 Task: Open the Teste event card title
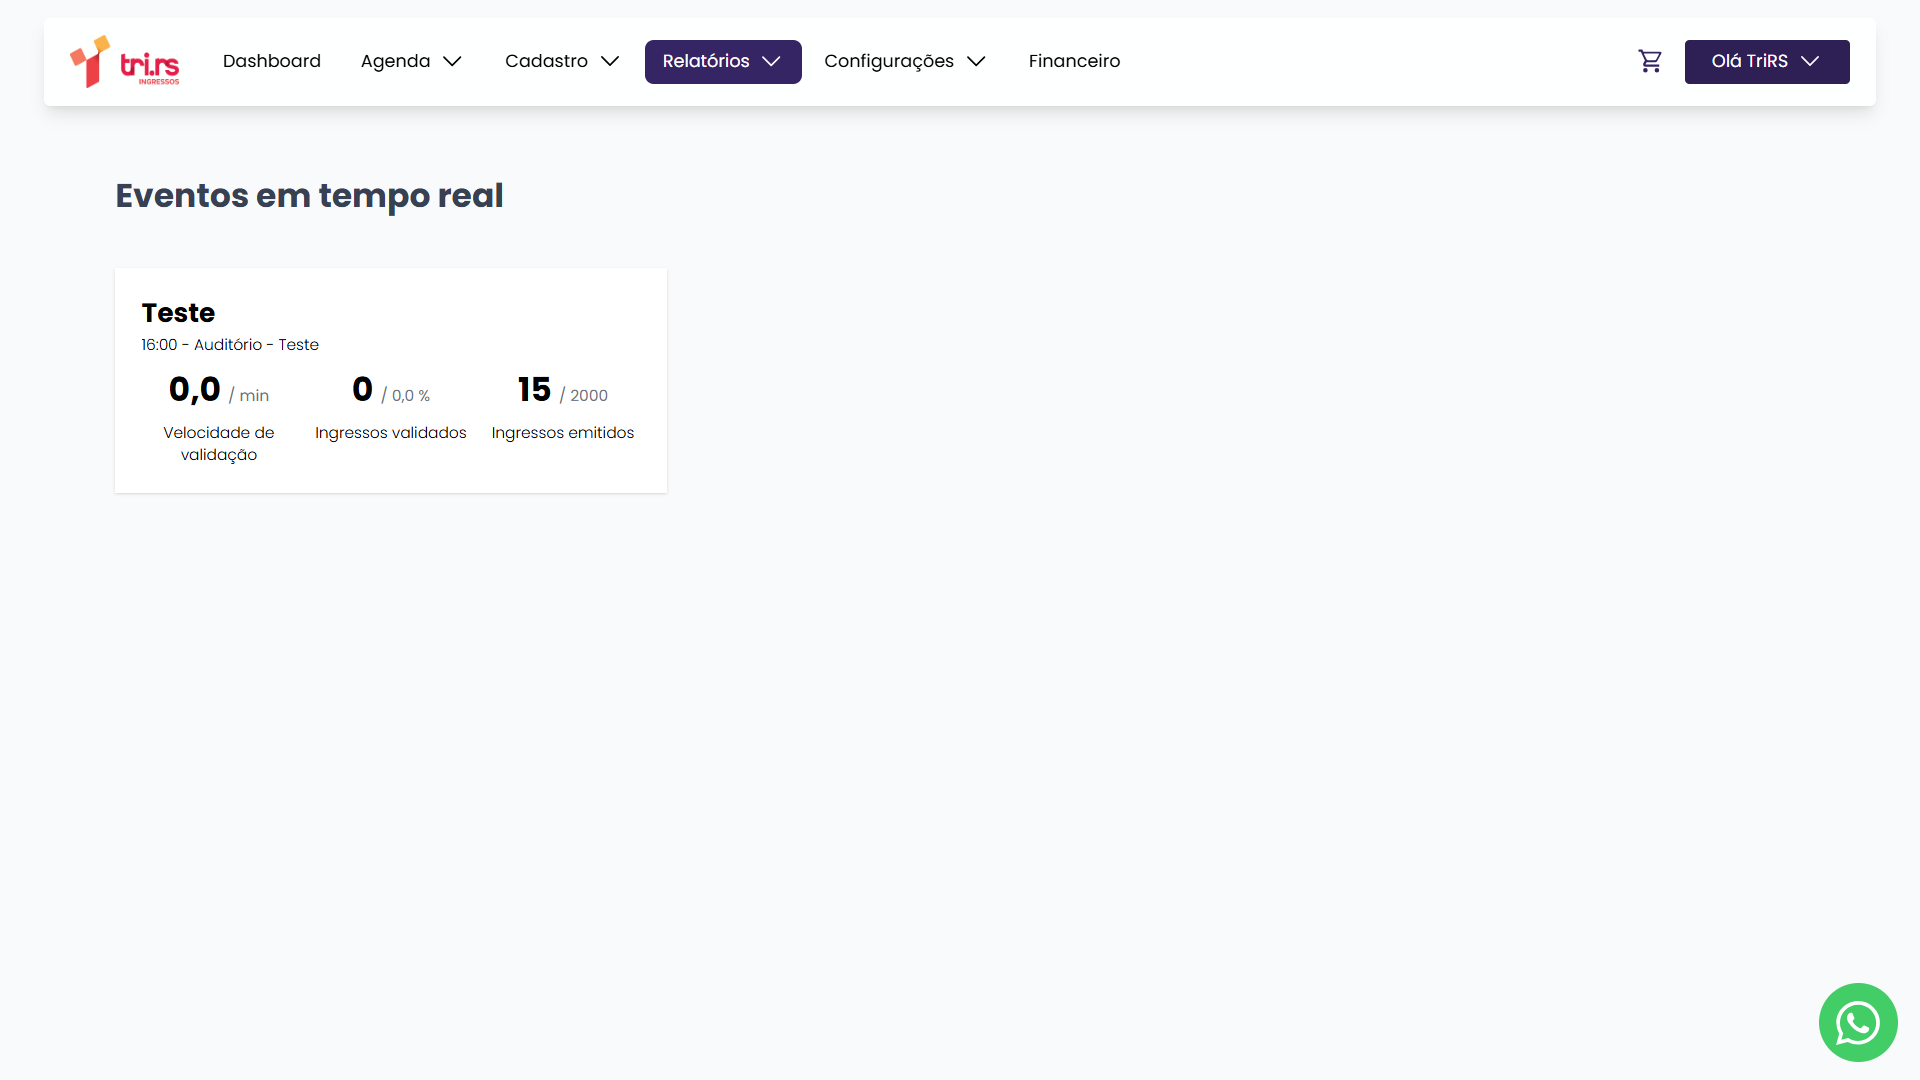pyautogui.click(x=178, y=313)
